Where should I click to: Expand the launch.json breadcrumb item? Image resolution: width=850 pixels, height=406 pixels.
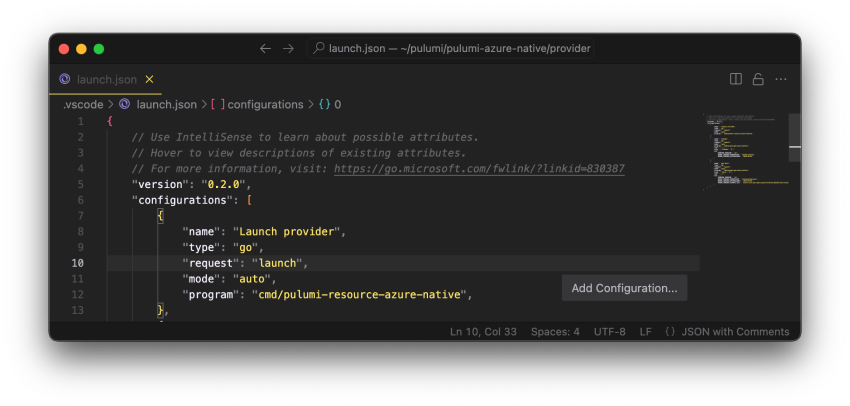[166, 104]
